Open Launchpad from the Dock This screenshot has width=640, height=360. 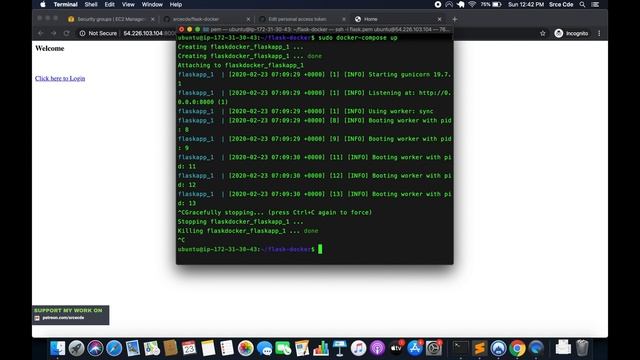point(76,348)
